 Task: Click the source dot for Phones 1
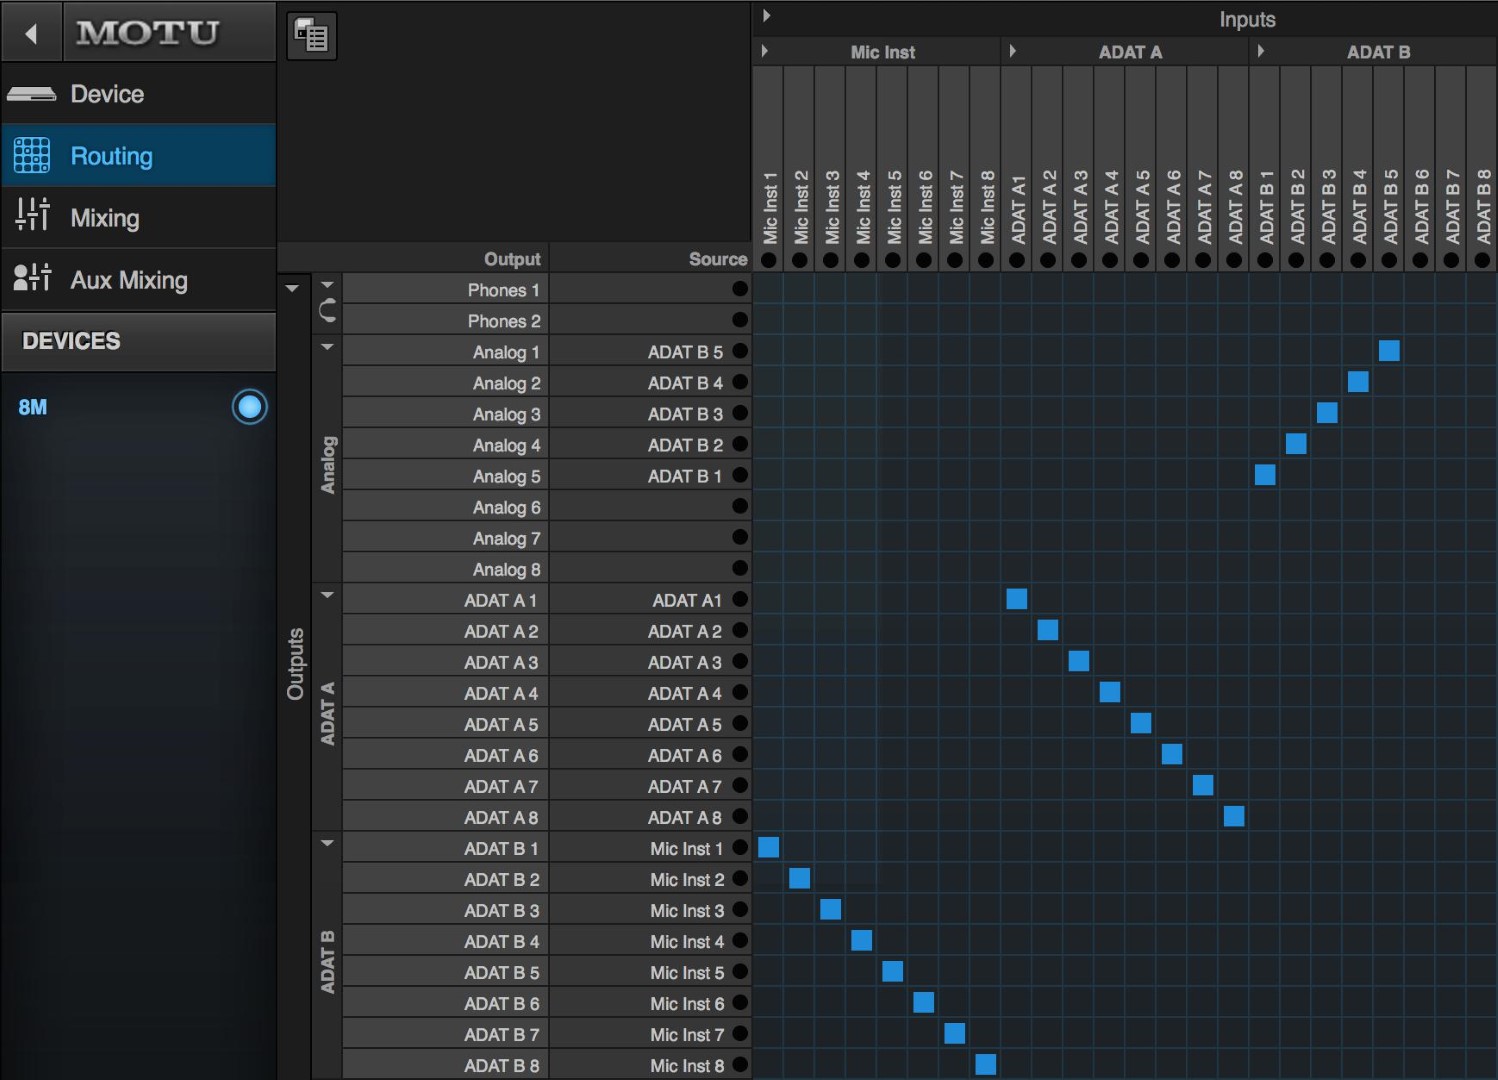click(x=740, y=289)
